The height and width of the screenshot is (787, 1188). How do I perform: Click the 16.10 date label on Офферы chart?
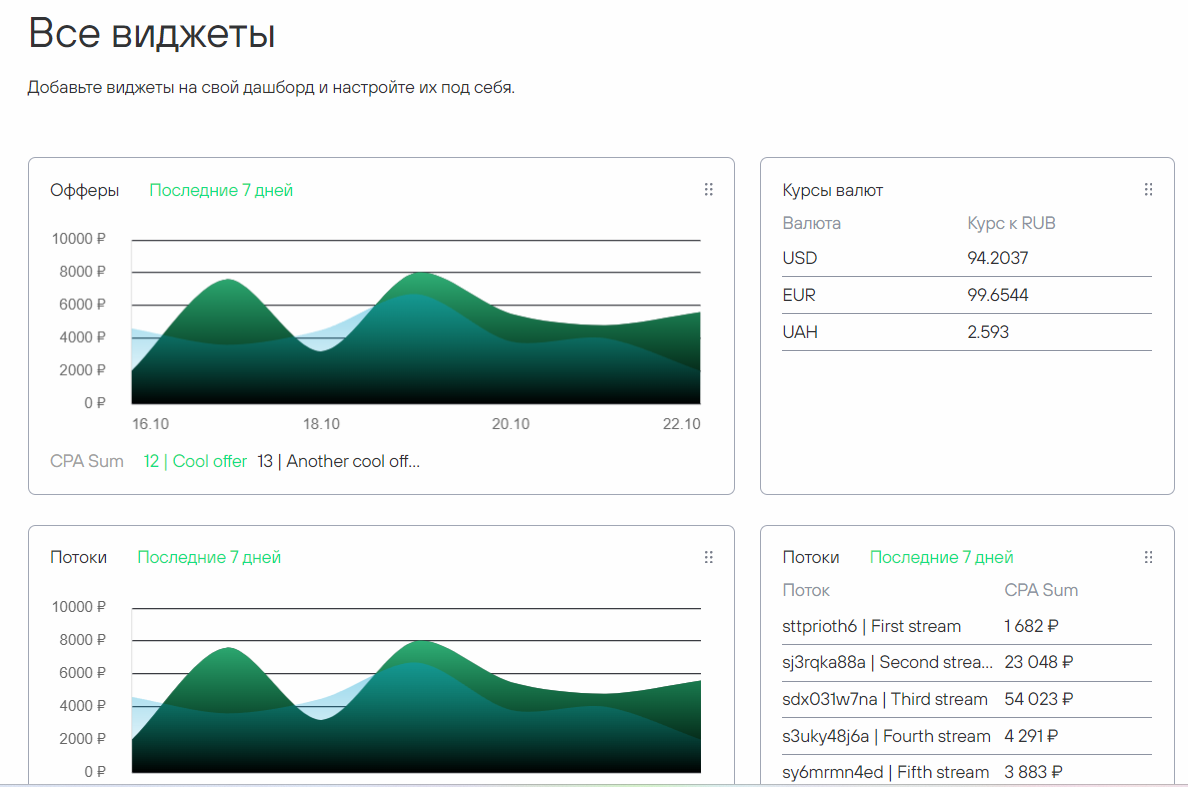151,424
